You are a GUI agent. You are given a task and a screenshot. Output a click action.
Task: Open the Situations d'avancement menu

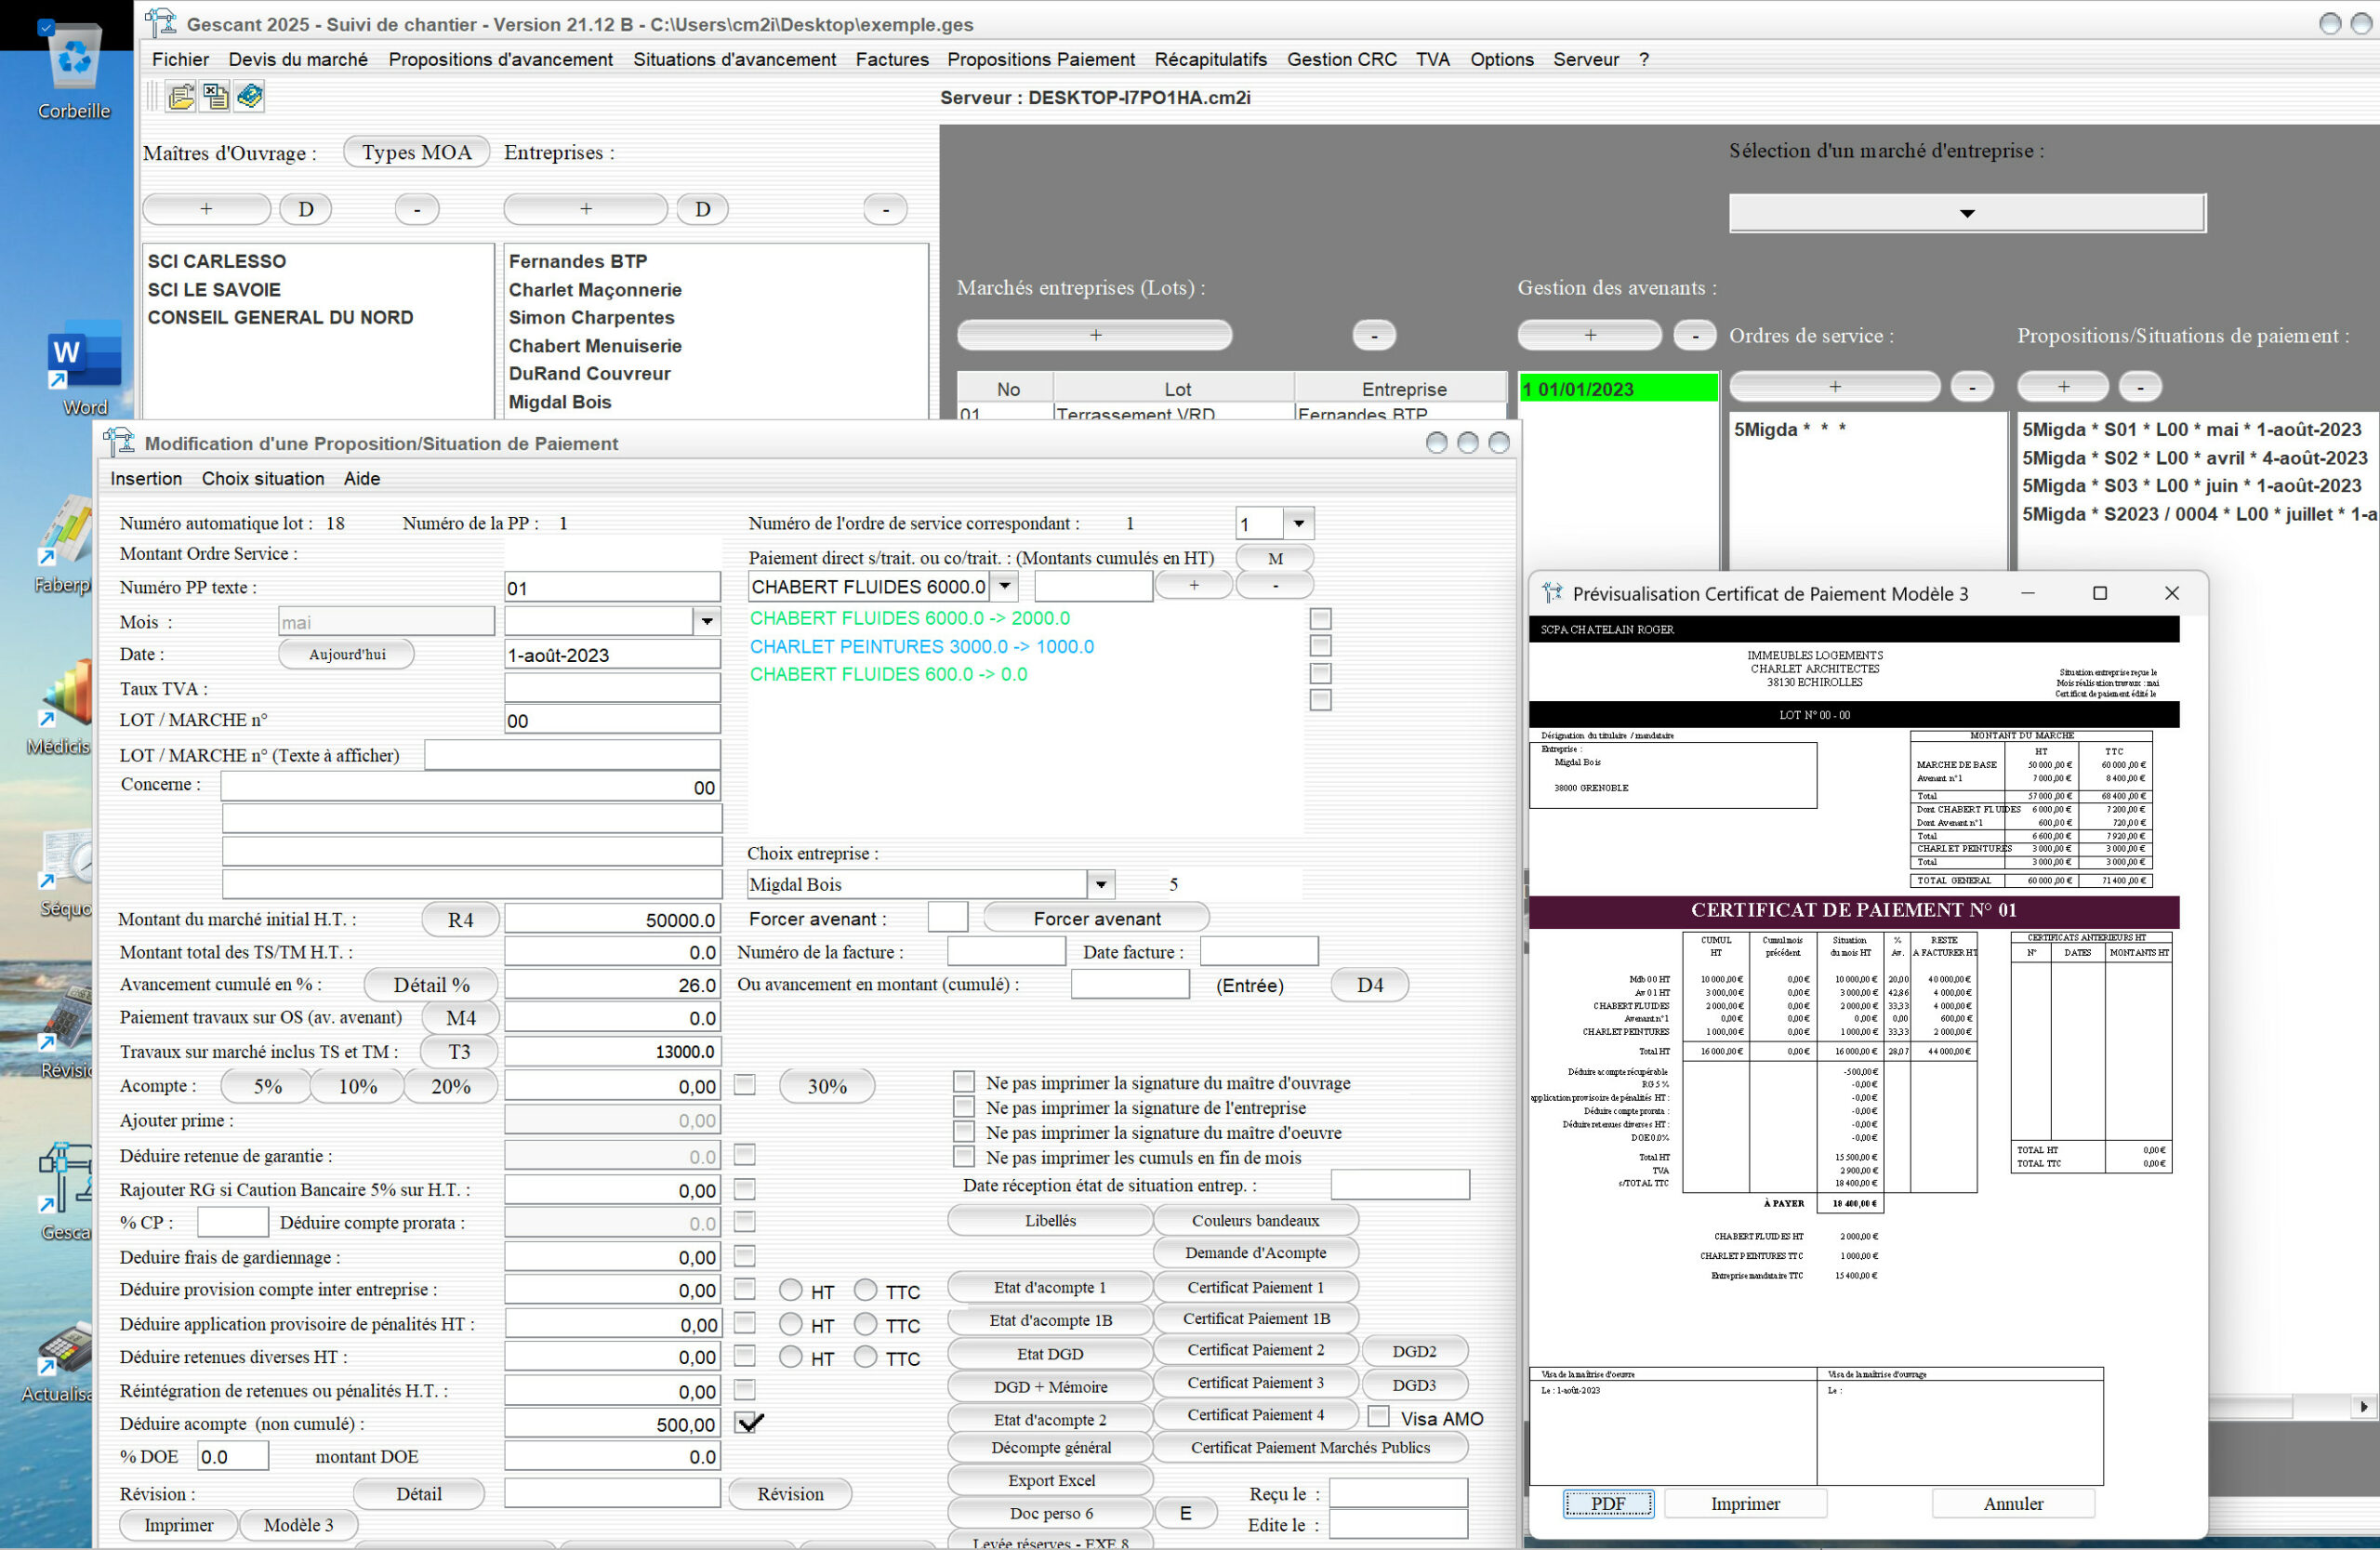click(x=734, y=59)
